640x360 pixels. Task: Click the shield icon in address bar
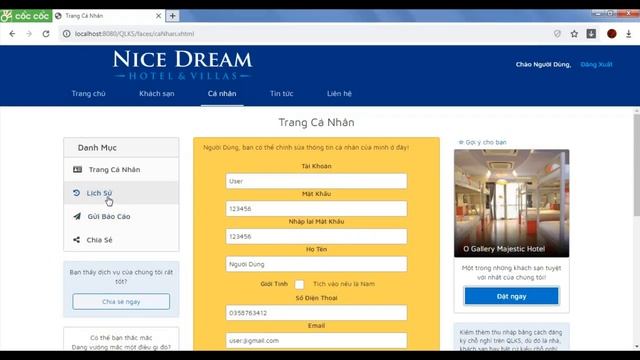[557, 34]
